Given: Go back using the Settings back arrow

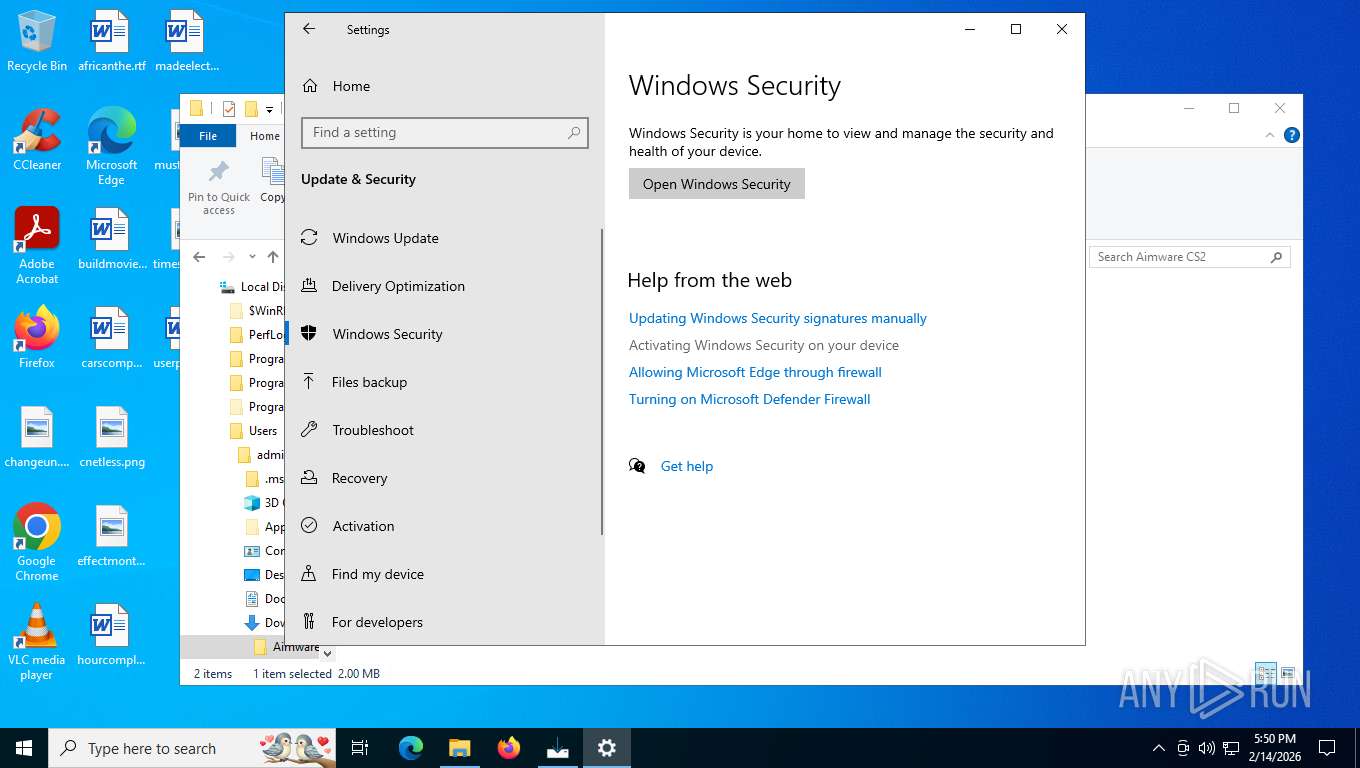Looking at the screenshot, I should [x=309, y=29].
